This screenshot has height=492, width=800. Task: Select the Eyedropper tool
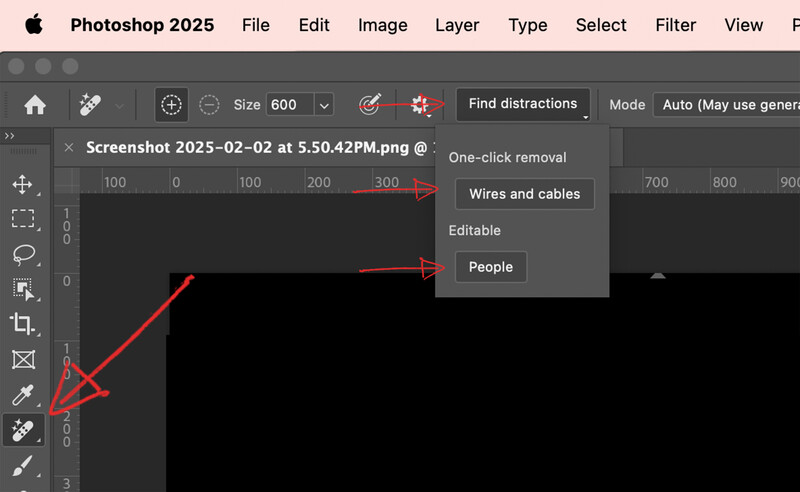click(x=23, y=395)
